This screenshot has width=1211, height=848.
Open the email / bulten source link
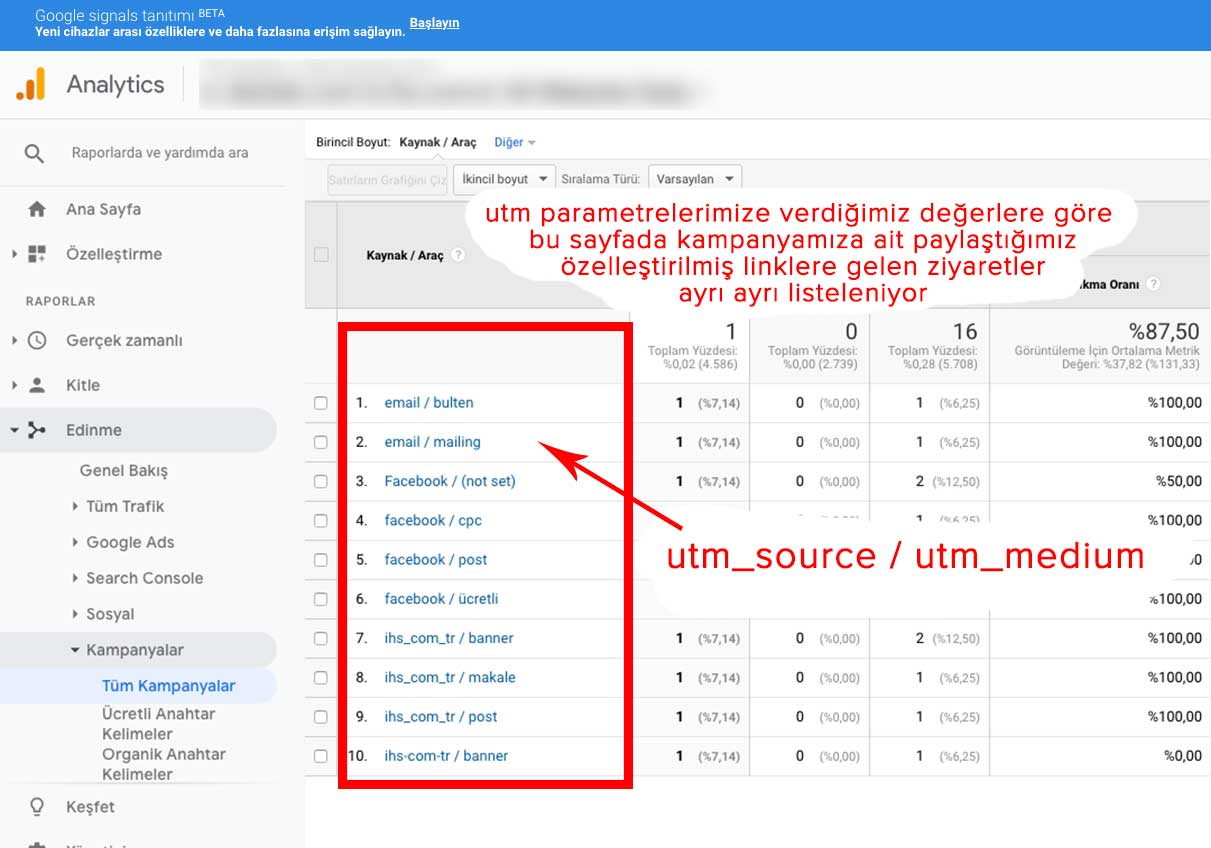point(429,403)
